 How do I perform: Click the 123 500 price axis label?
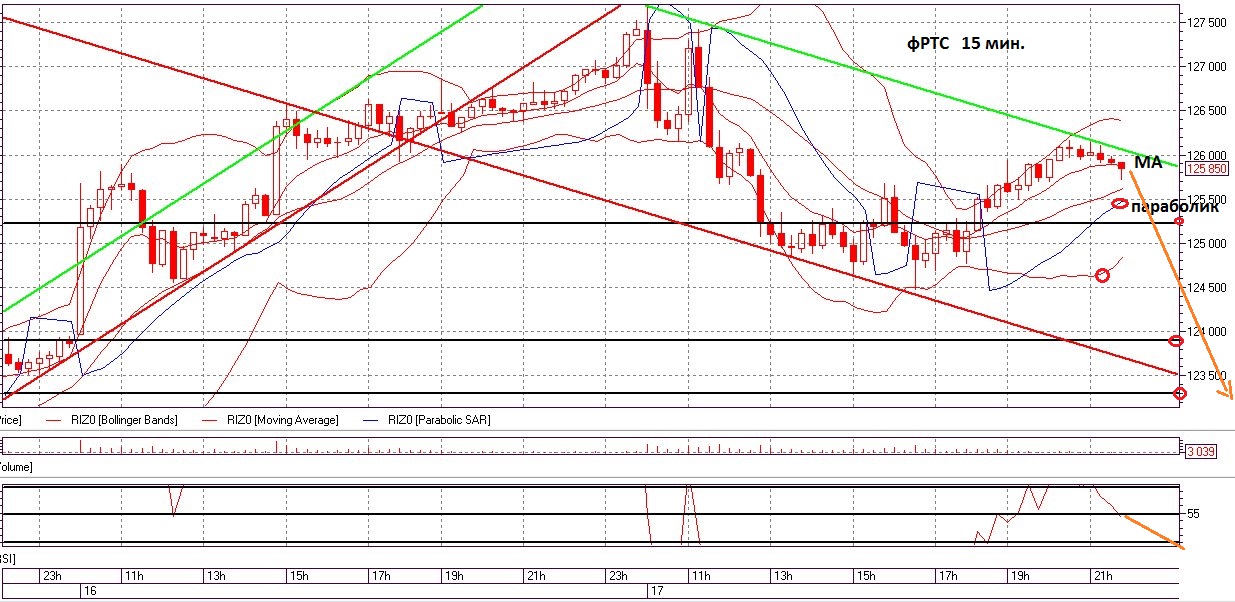[x=1205, y=375]
